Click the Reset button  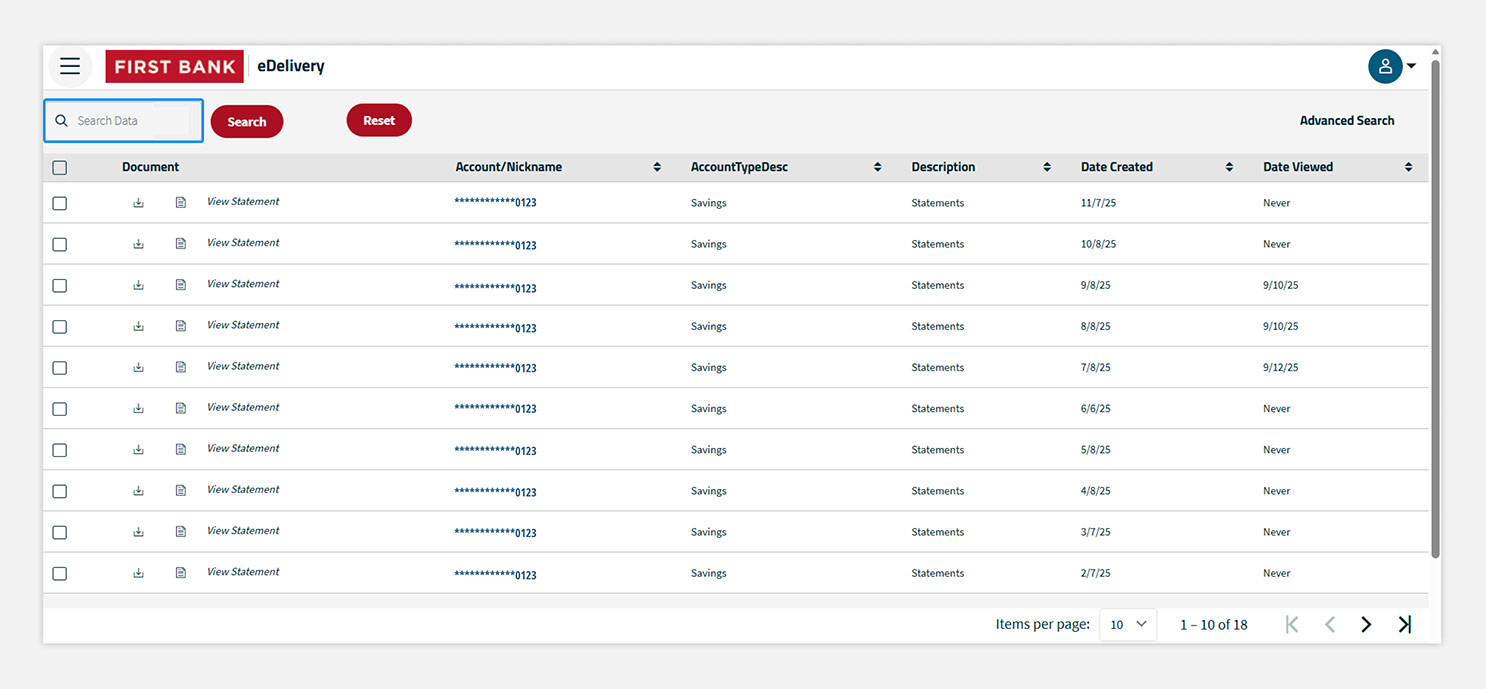tap(379, 120)
